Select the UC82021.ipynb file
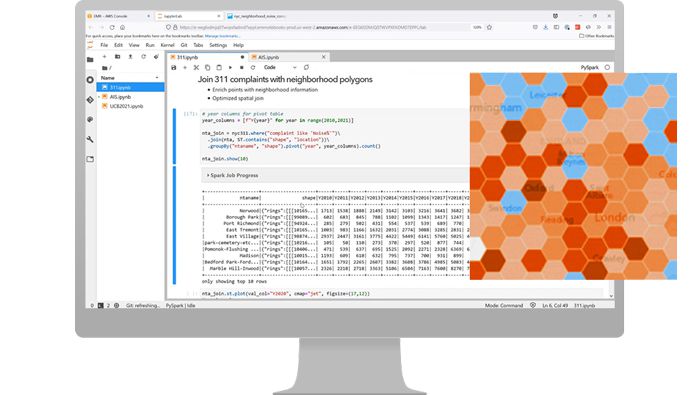Image resolution: width=700 pixels, height=395 pixels. tap(126, 106)
